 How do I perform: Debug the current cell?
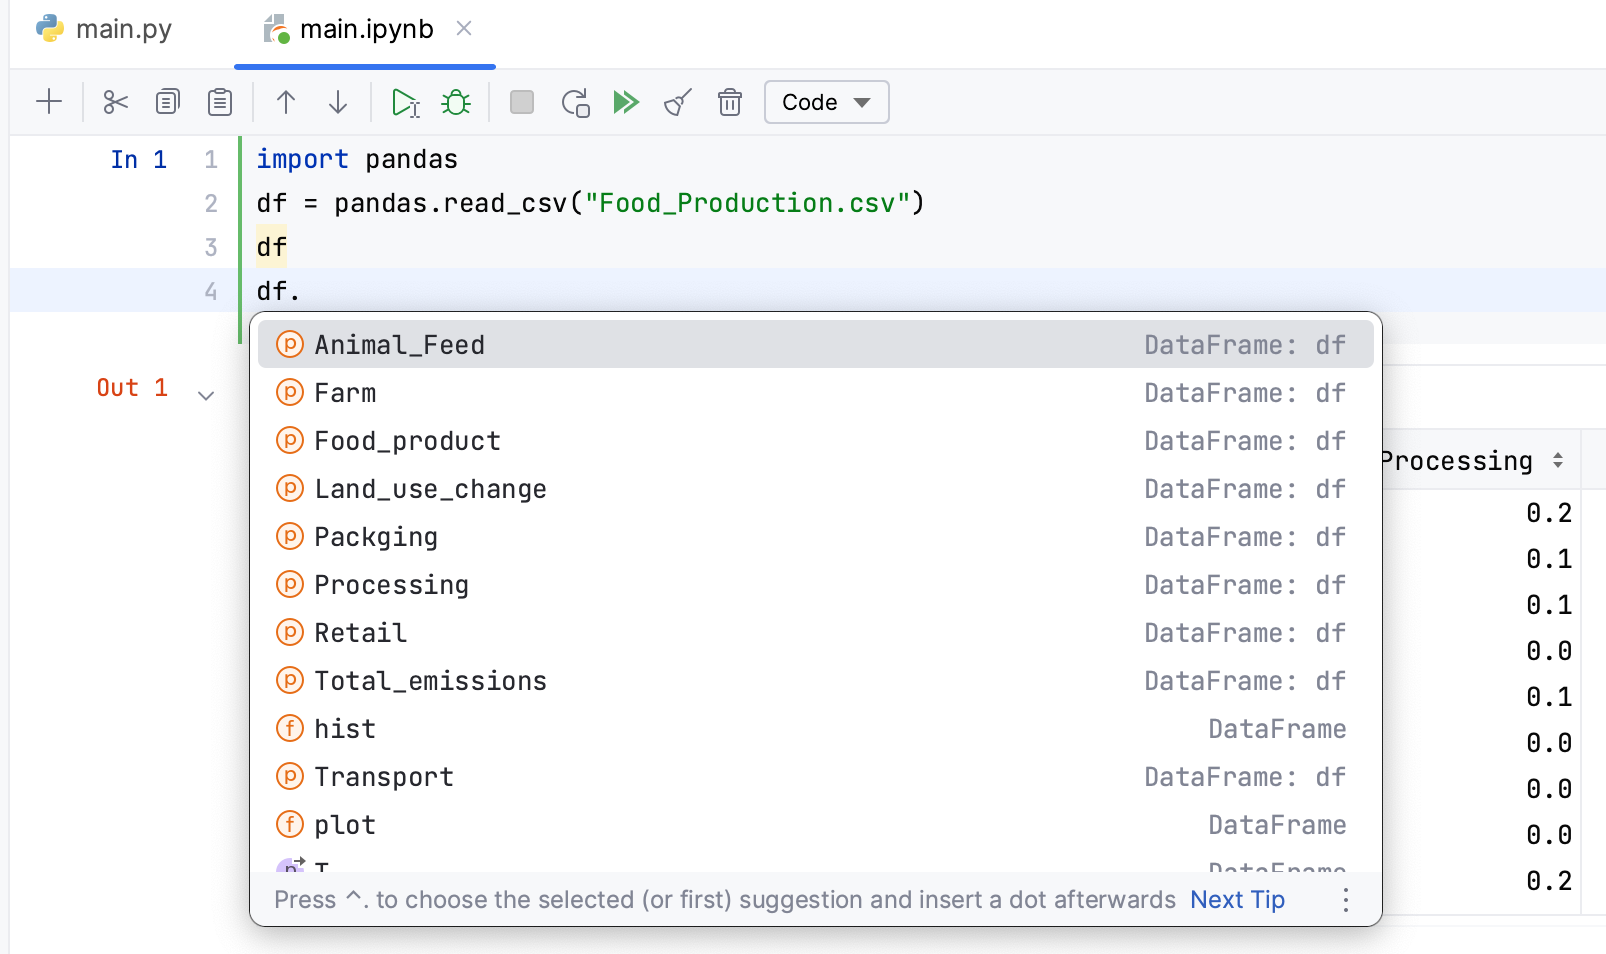click(x=456, y=102)
